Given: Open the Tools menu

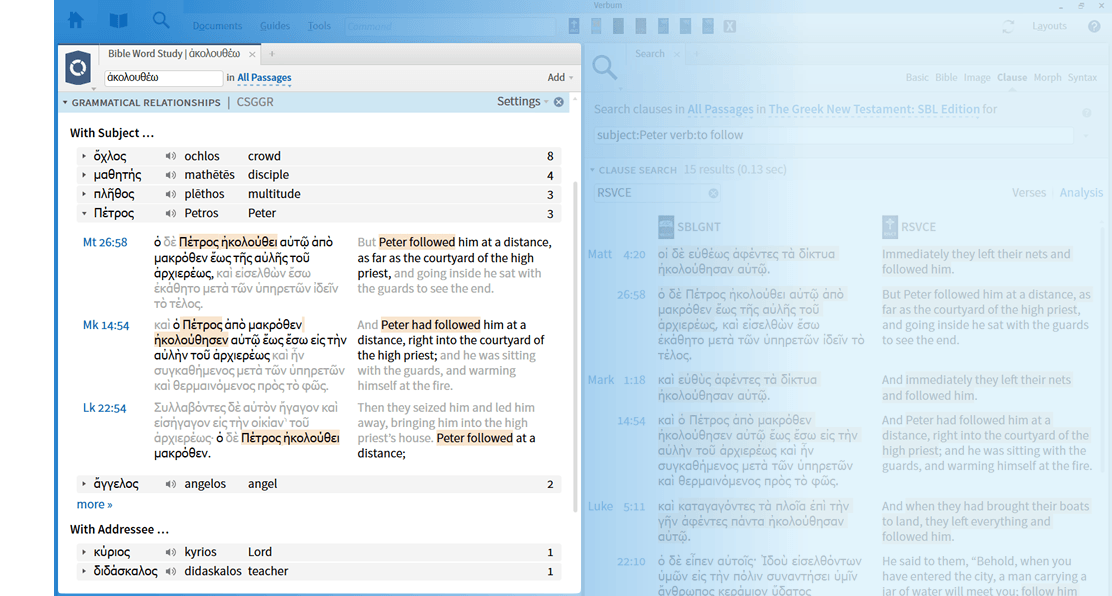Looking at the screenshot, I should point(319,26).
